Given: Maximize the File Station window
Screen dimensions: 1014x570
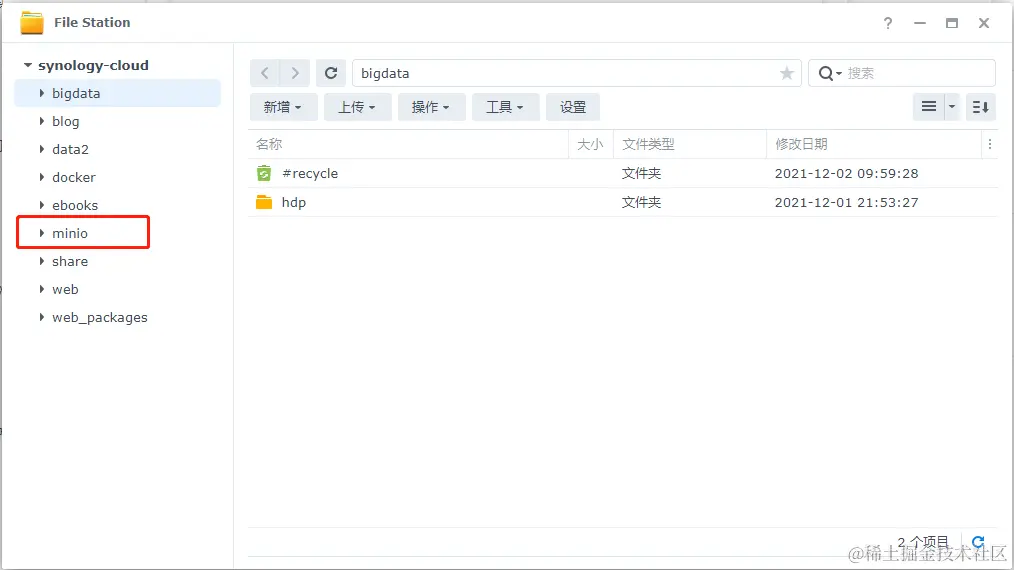Looking at the screenshot, I should point(952,23).
